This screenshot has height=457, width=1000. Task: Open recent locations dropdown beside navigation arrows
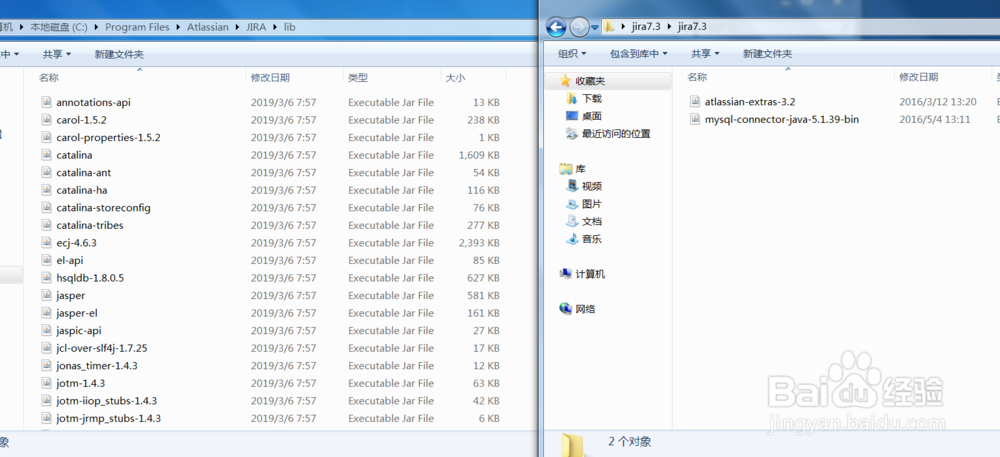[x=595, y=27]
